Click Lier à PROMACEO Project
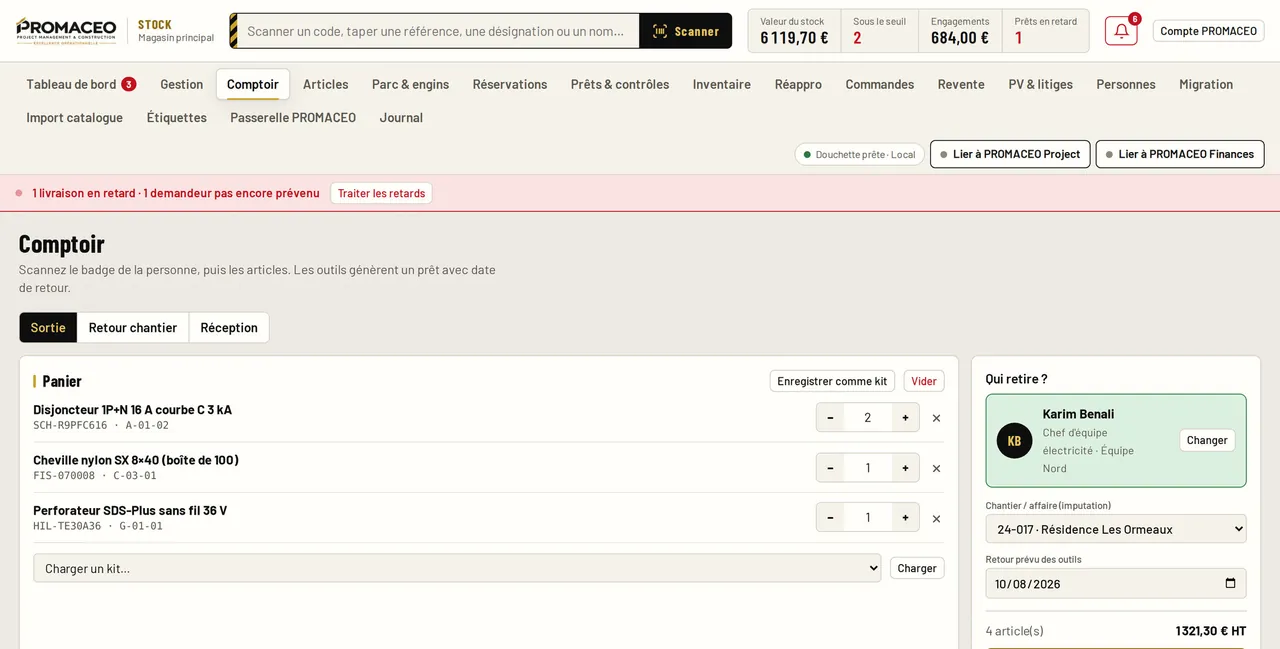 point(1010,154)
